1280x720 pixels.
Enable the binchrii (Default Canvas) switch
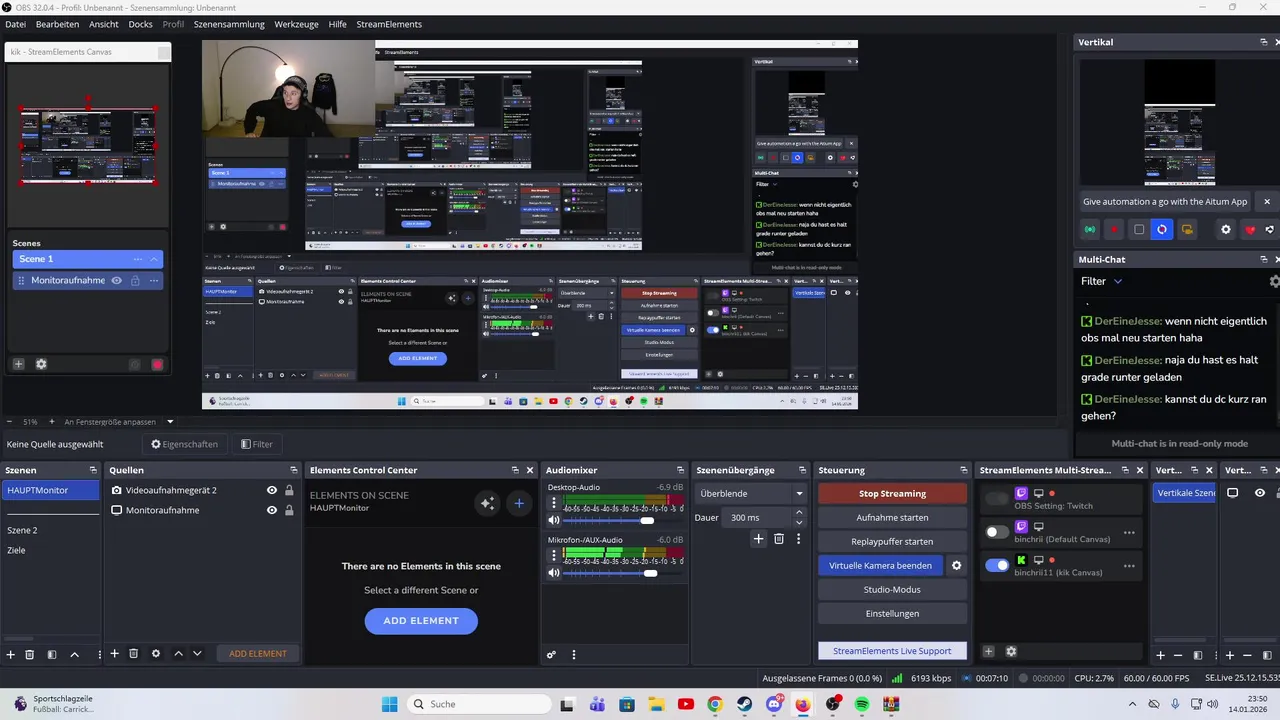[997, 532]
